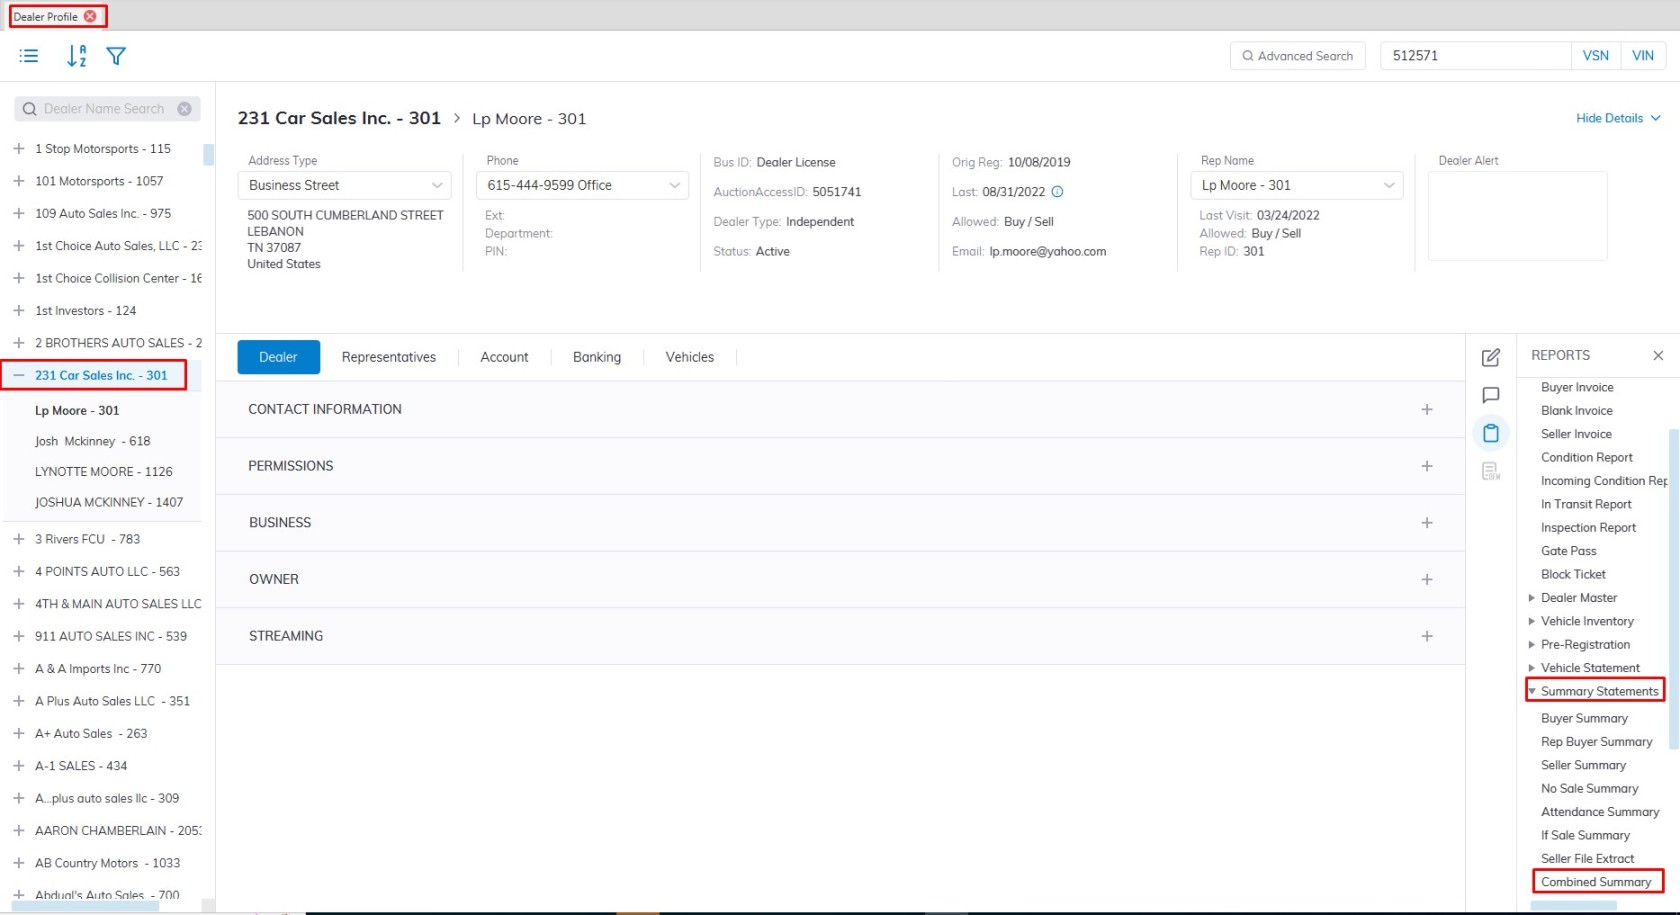Image resolution: width=1680 pixels, height=915 pixels.
Task: Expand the Dealer Master report group
Action: point(1531,598)
